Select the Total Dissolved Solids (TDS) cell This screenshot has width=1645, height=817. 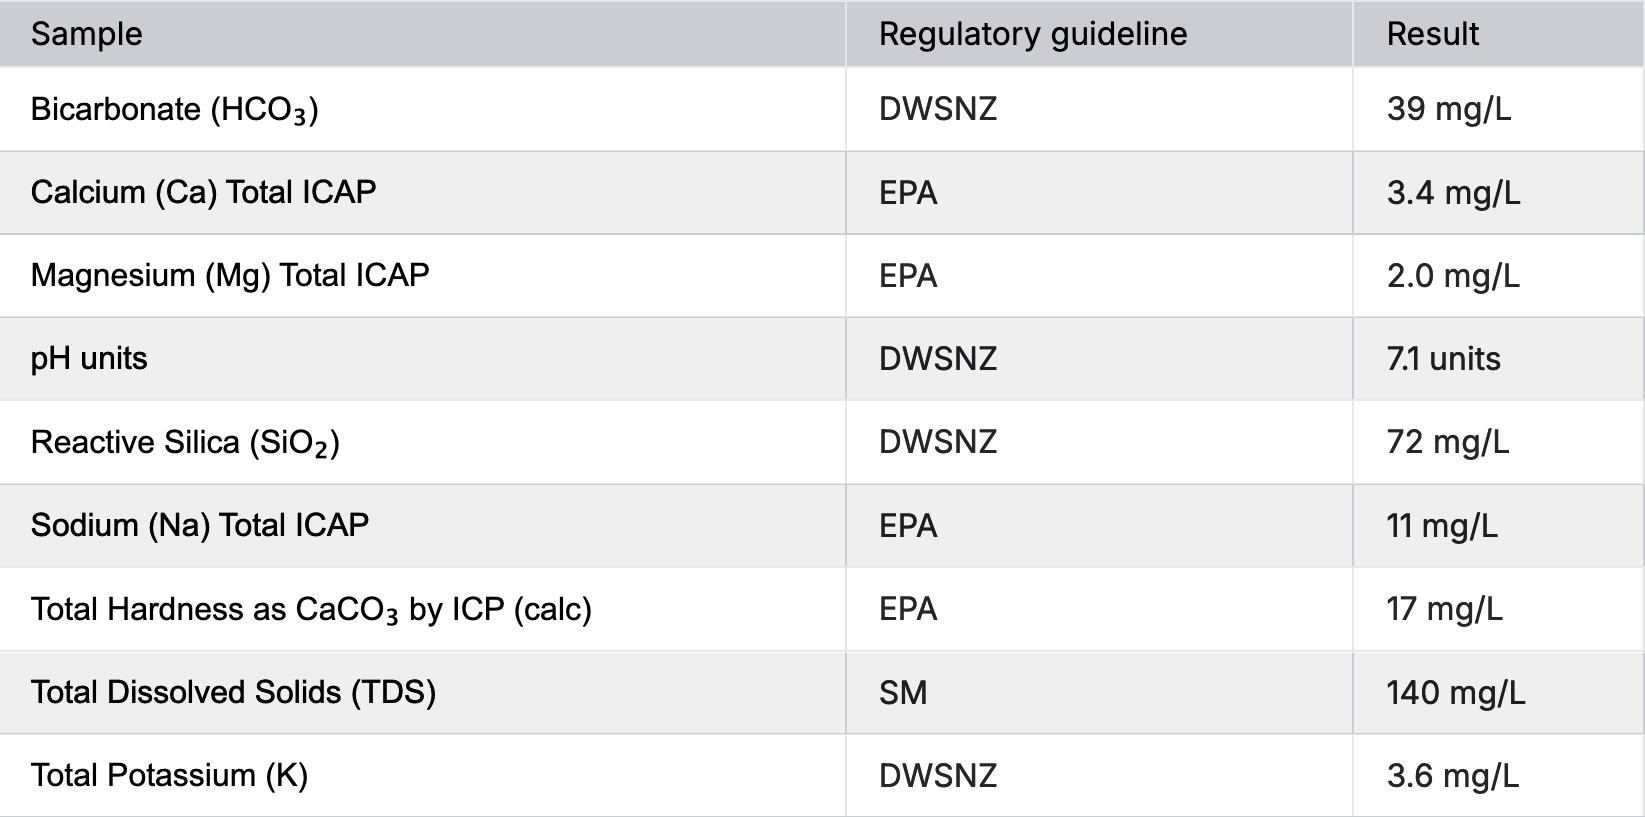pyautogui.click(x=233, y=692)
